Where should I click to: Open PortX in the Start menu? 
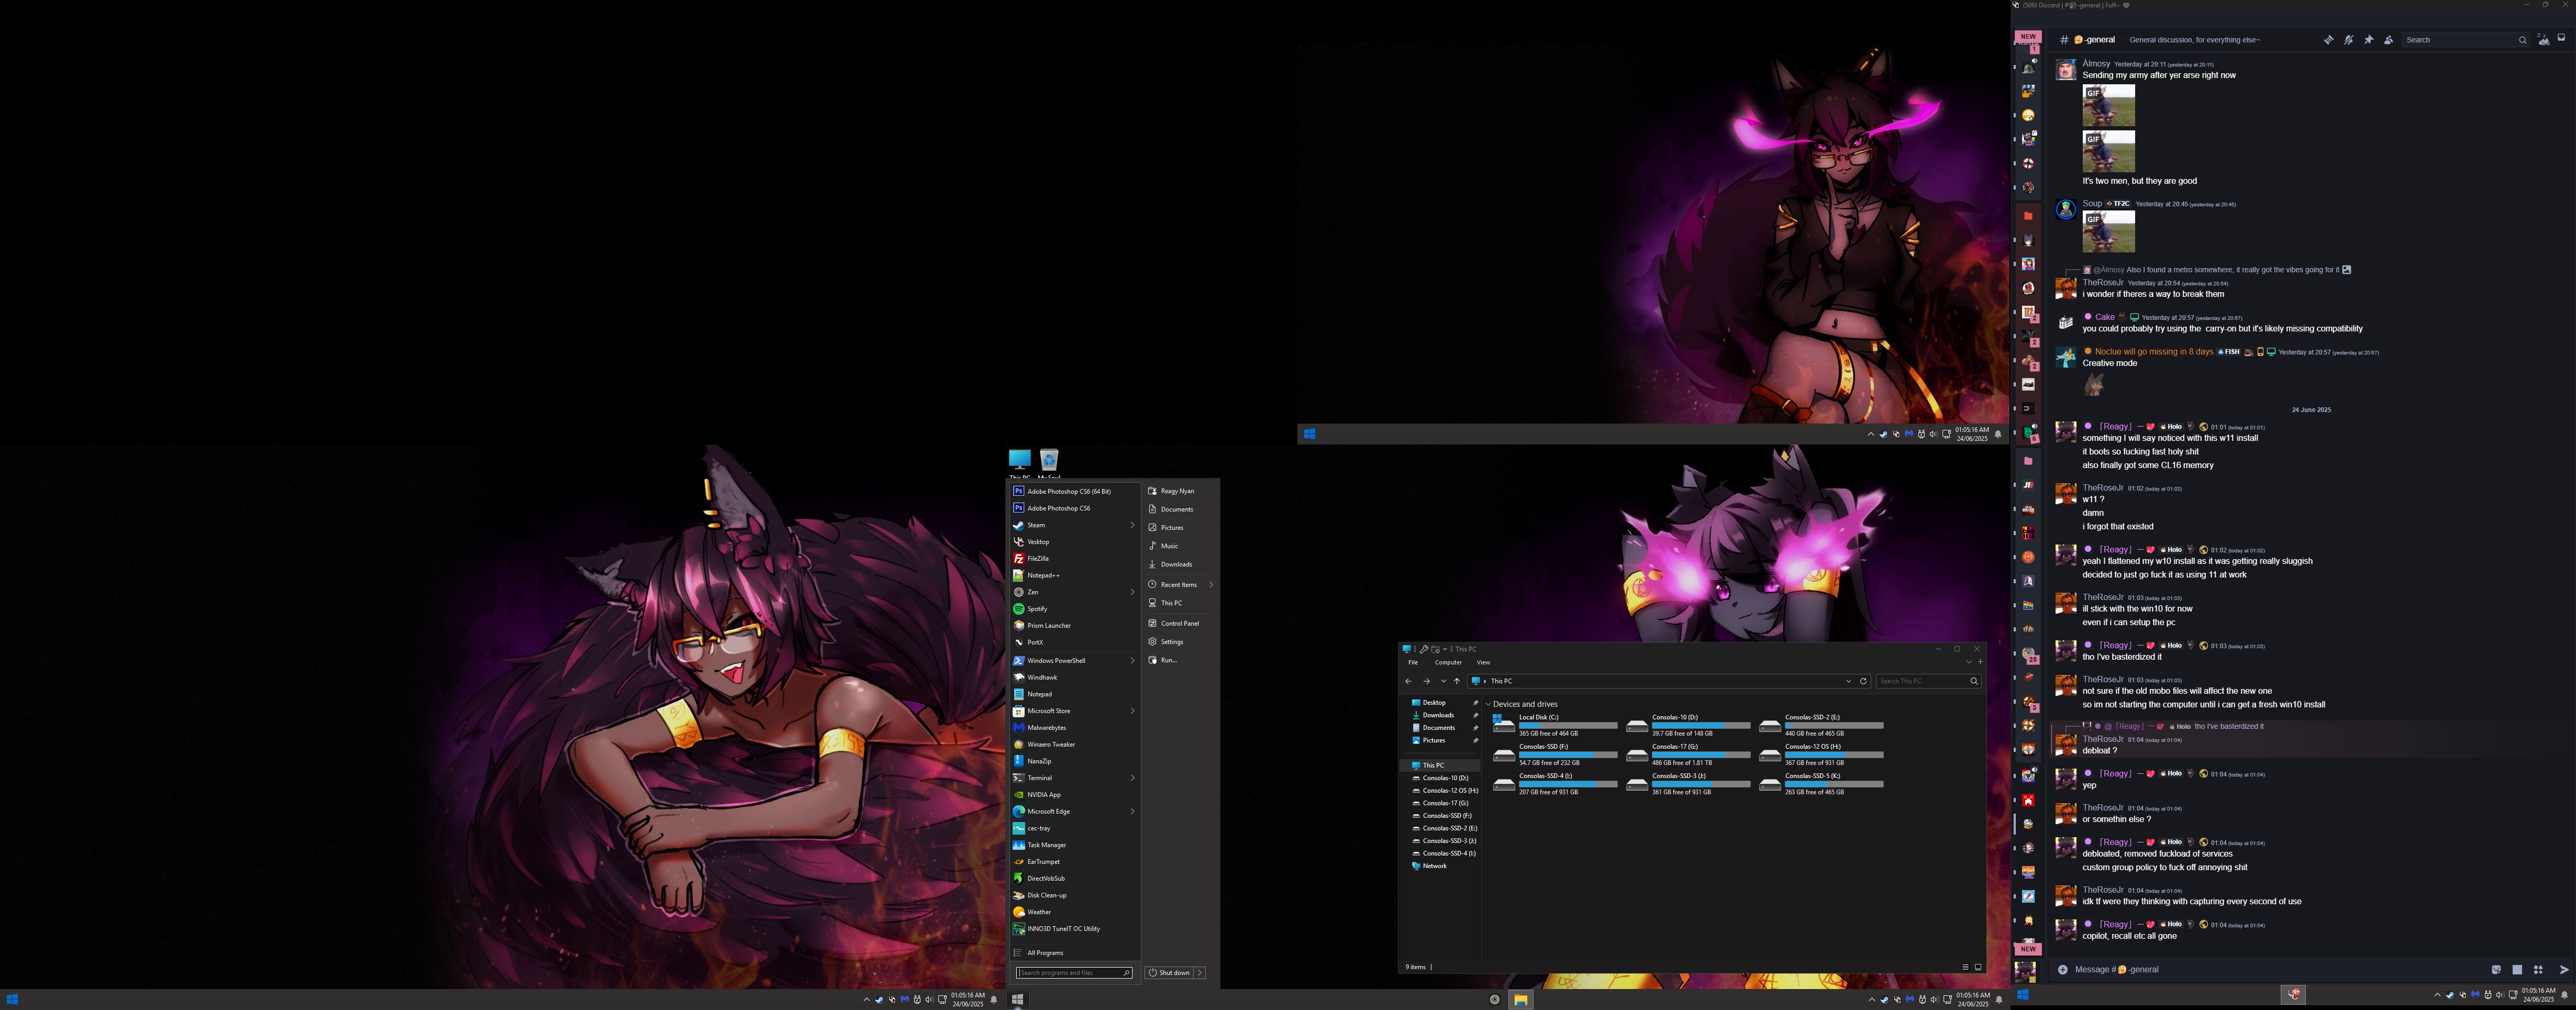1075,642
